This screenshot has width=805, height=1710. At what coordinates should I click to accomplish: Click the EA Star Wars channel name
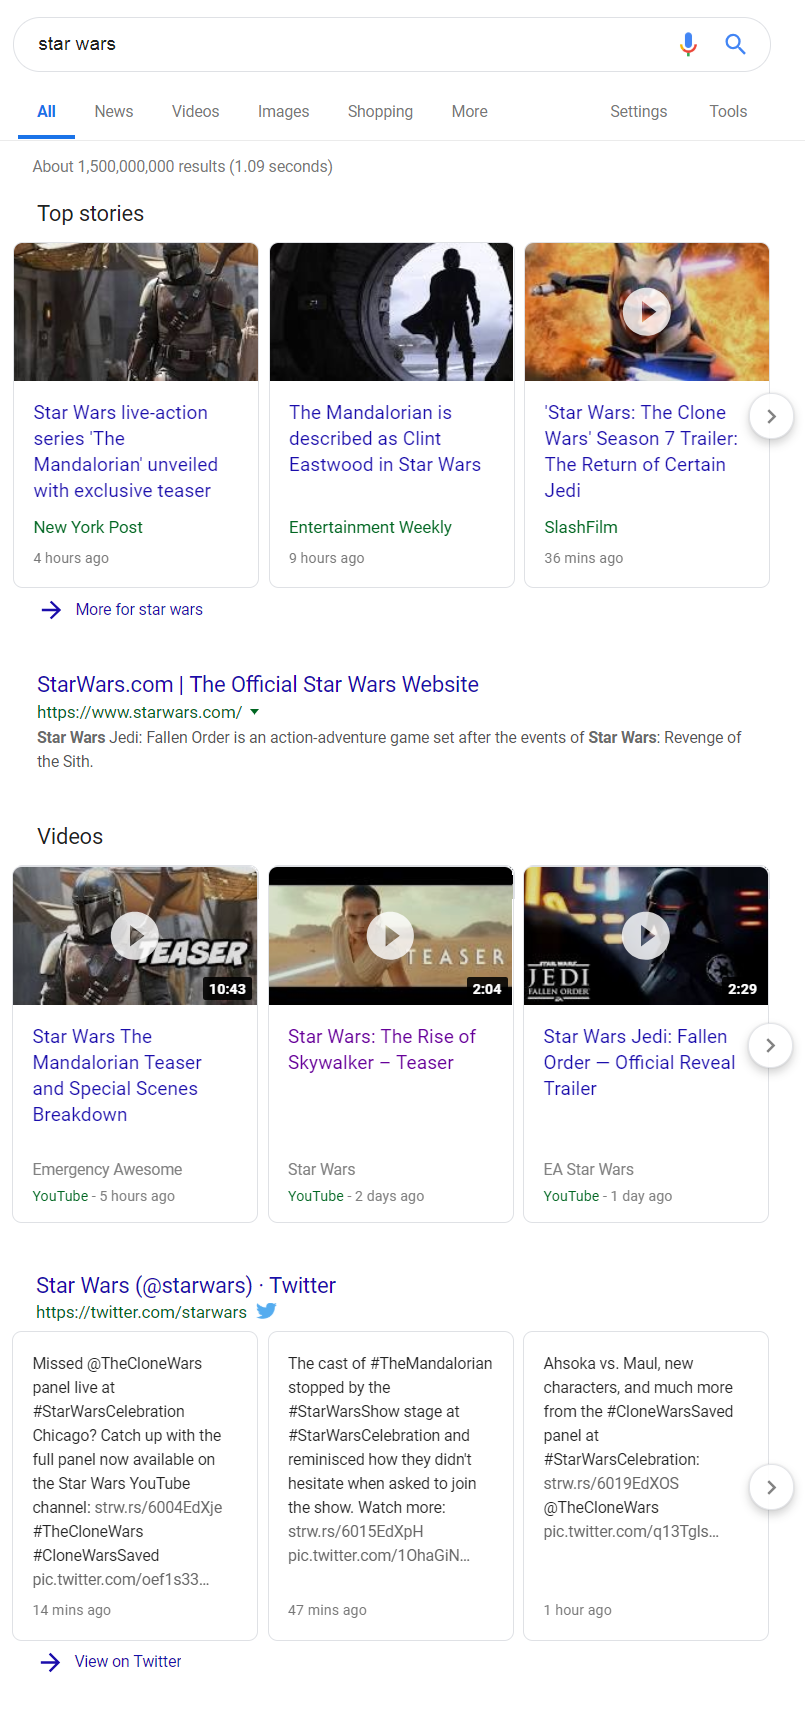(589, 1169)
